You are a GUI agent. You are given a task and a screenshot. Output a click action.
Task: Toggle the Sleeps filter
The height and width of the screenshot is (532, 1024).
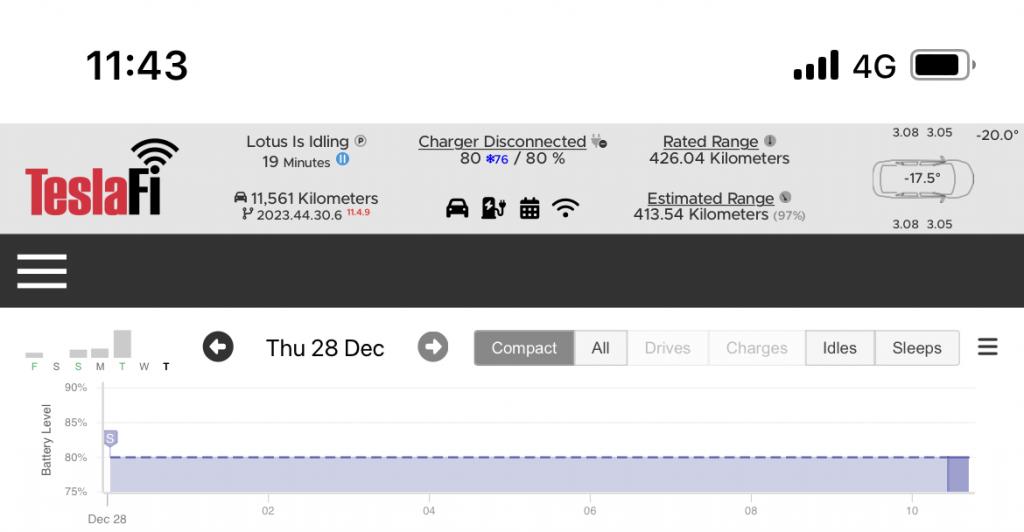click(x=916, y=348)
